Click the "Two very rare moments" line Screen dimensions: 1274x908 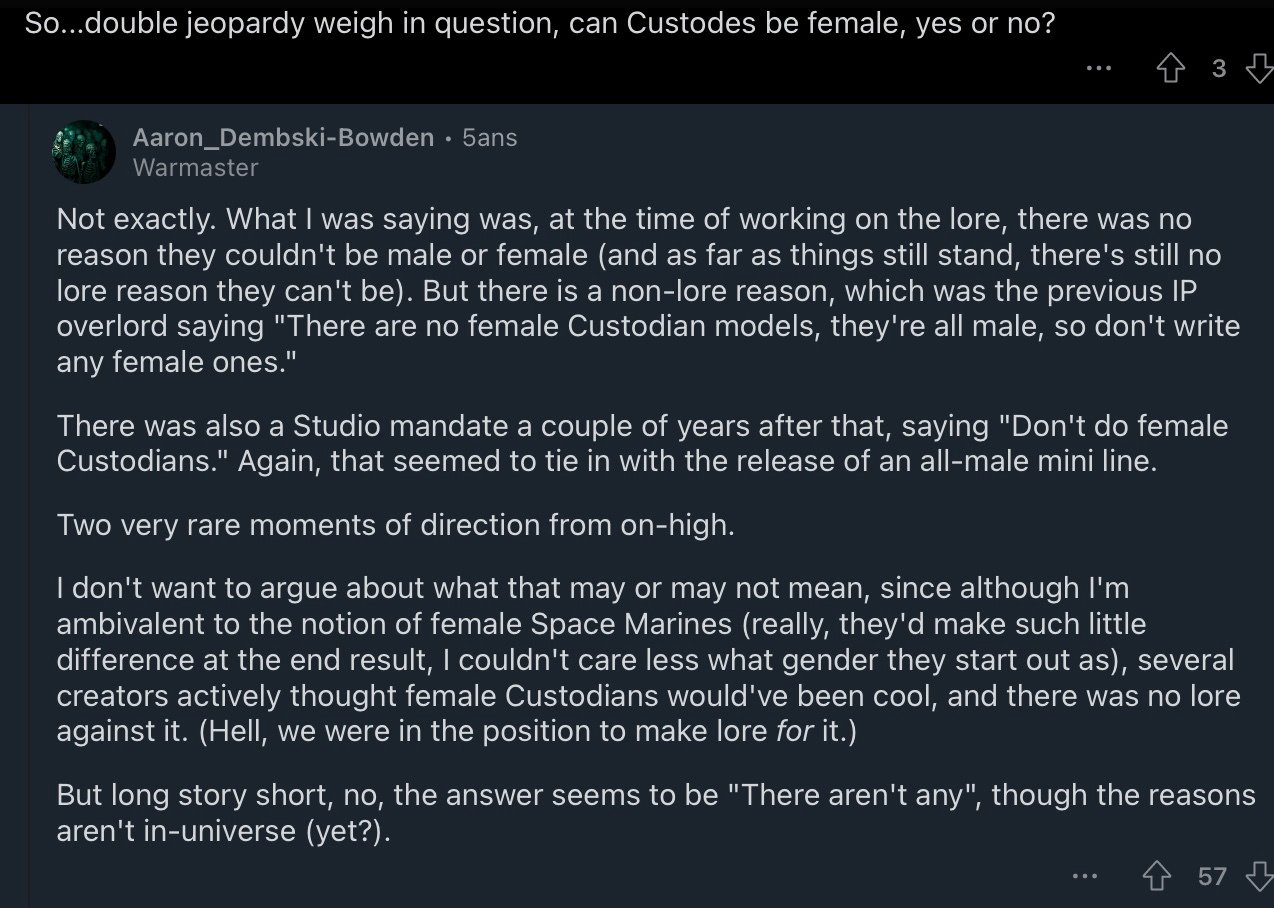click(x=396, y=525)
